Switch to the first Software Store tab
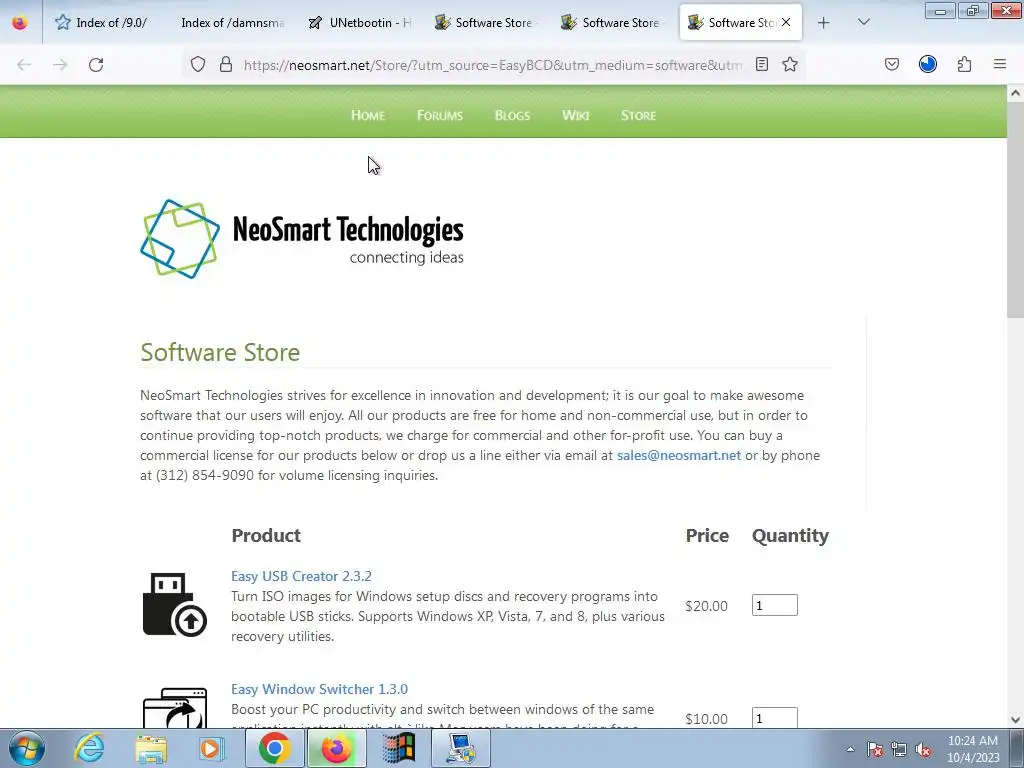The width and height of the screenshot is (1024, 768). tap(486, 23)
